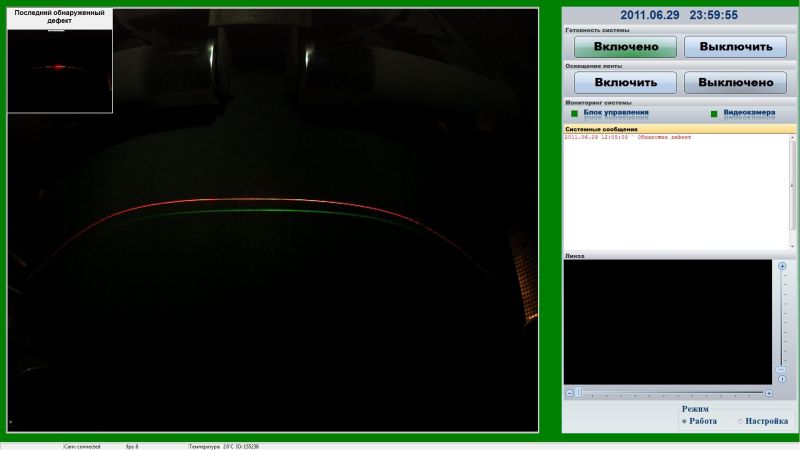
Task: Click the 'fps: 8' status bar entry
Action: click(132, 446)
